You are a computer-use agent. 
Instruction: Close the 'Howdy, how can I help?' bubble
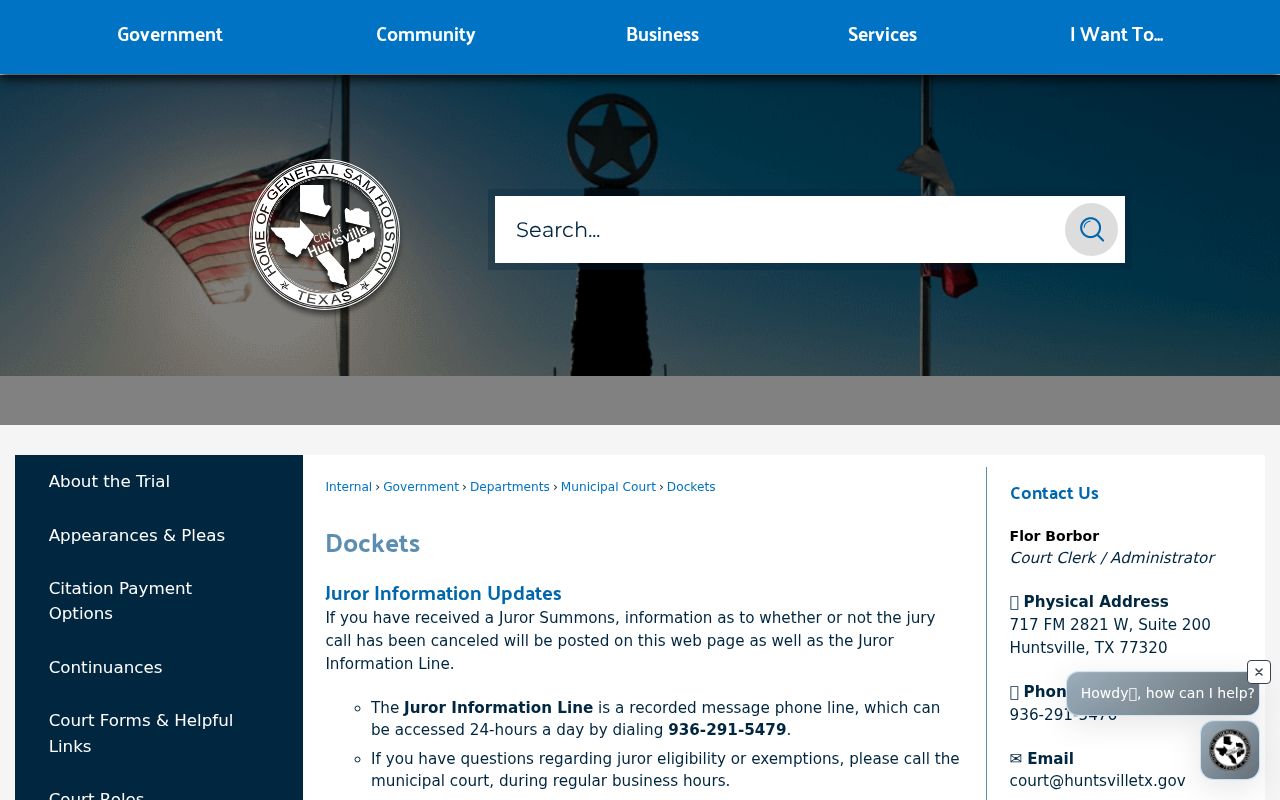pos(1259,672)
